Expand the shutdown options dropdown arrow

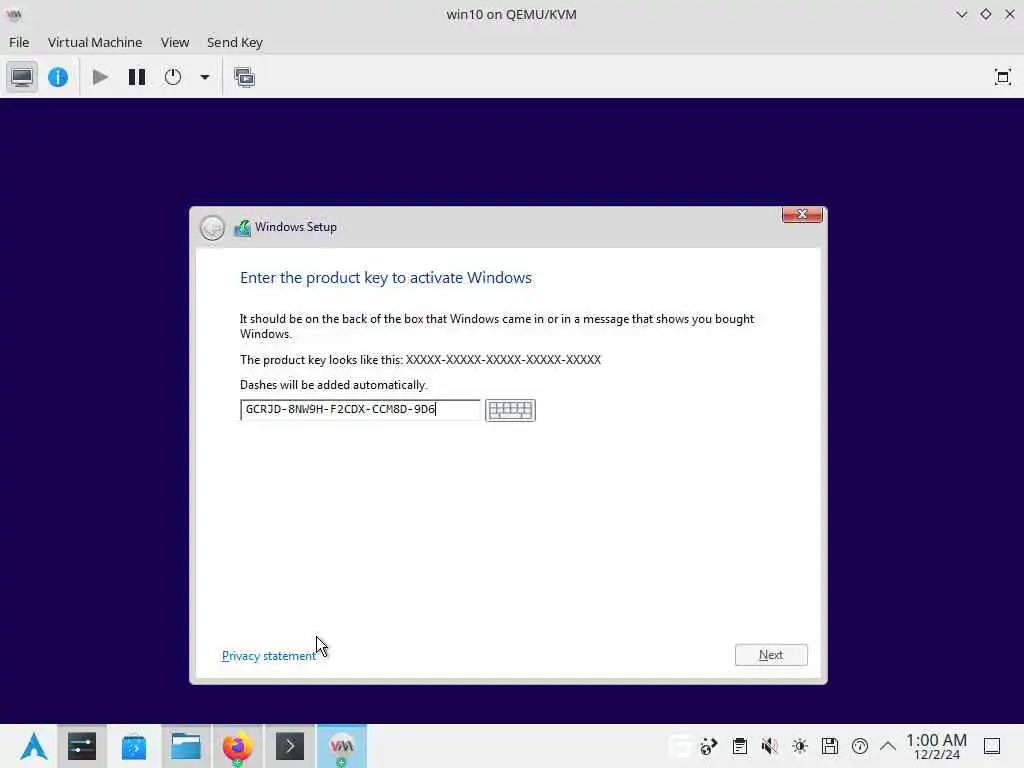point(204,77)
